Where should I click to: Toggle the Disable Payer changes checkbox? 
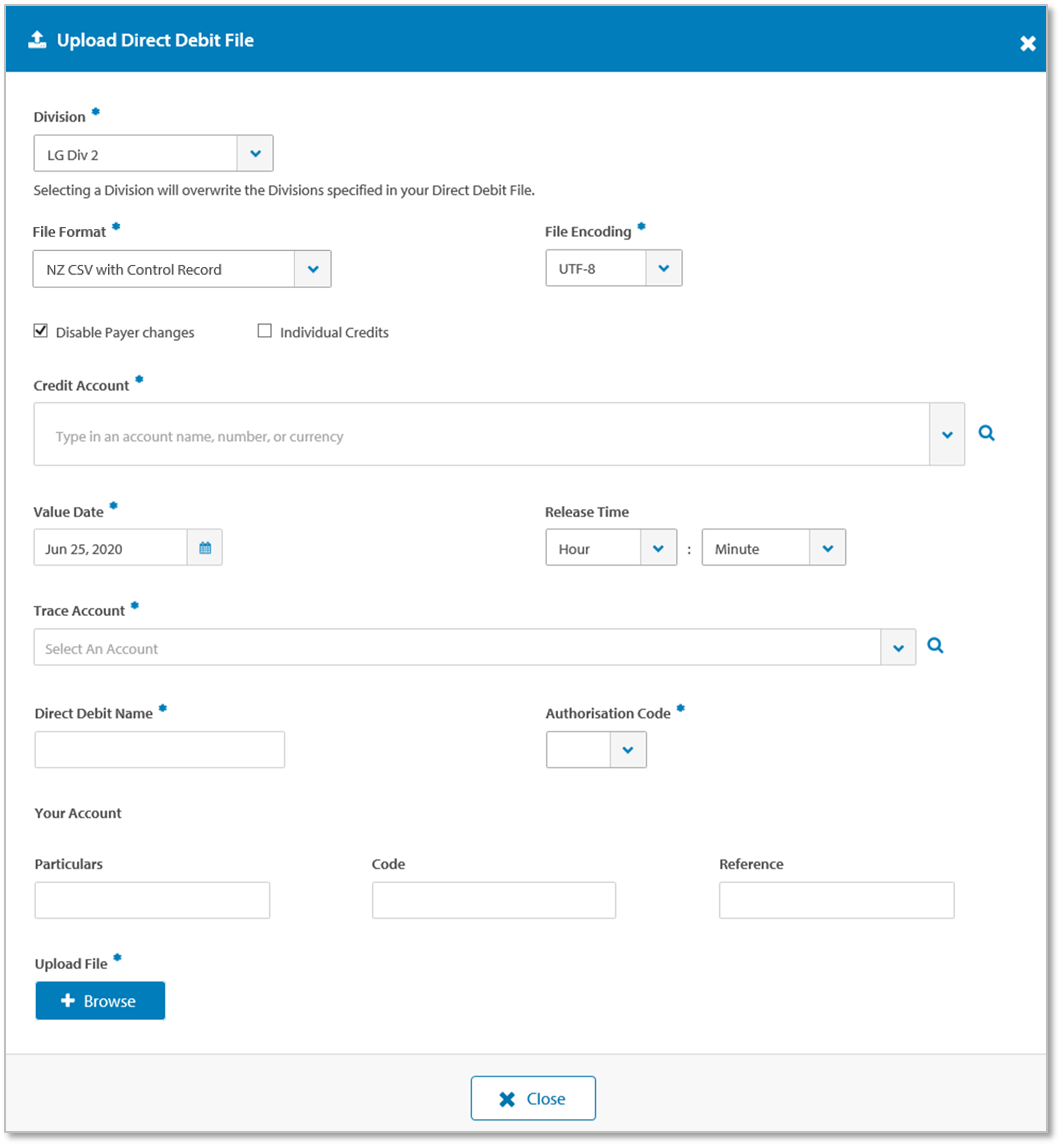pos(41,331)
